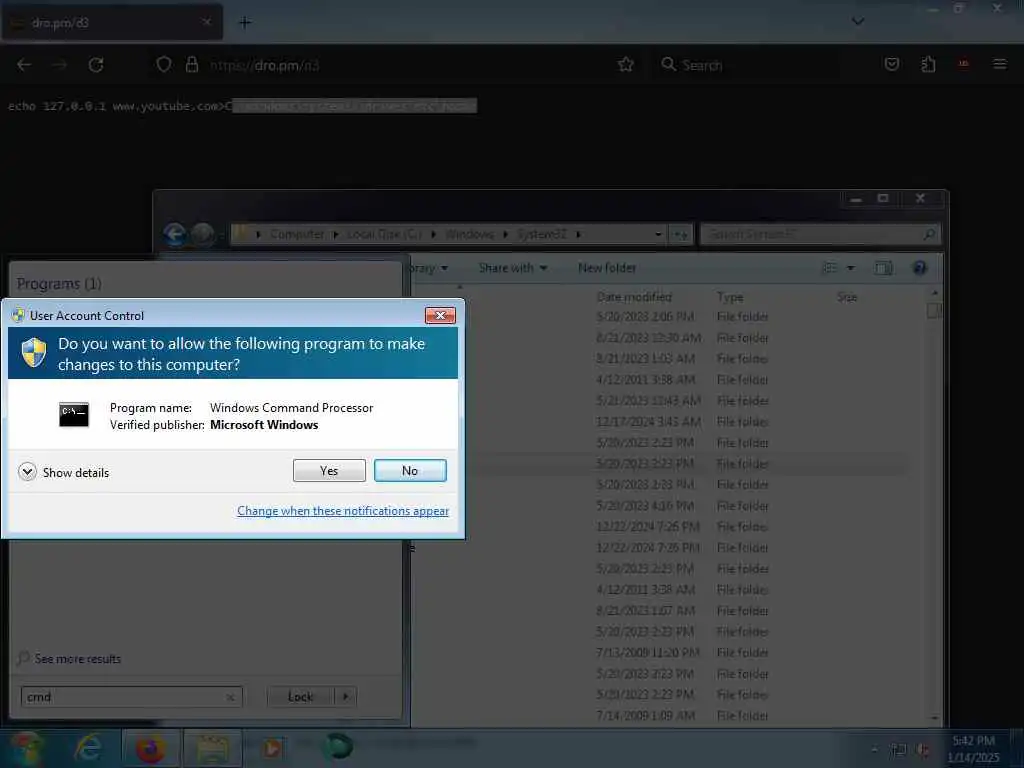Viewport: 1024px width, 768px height.
Task: Expand the arrow after Windows in breadcrumb
Action: 505,234
